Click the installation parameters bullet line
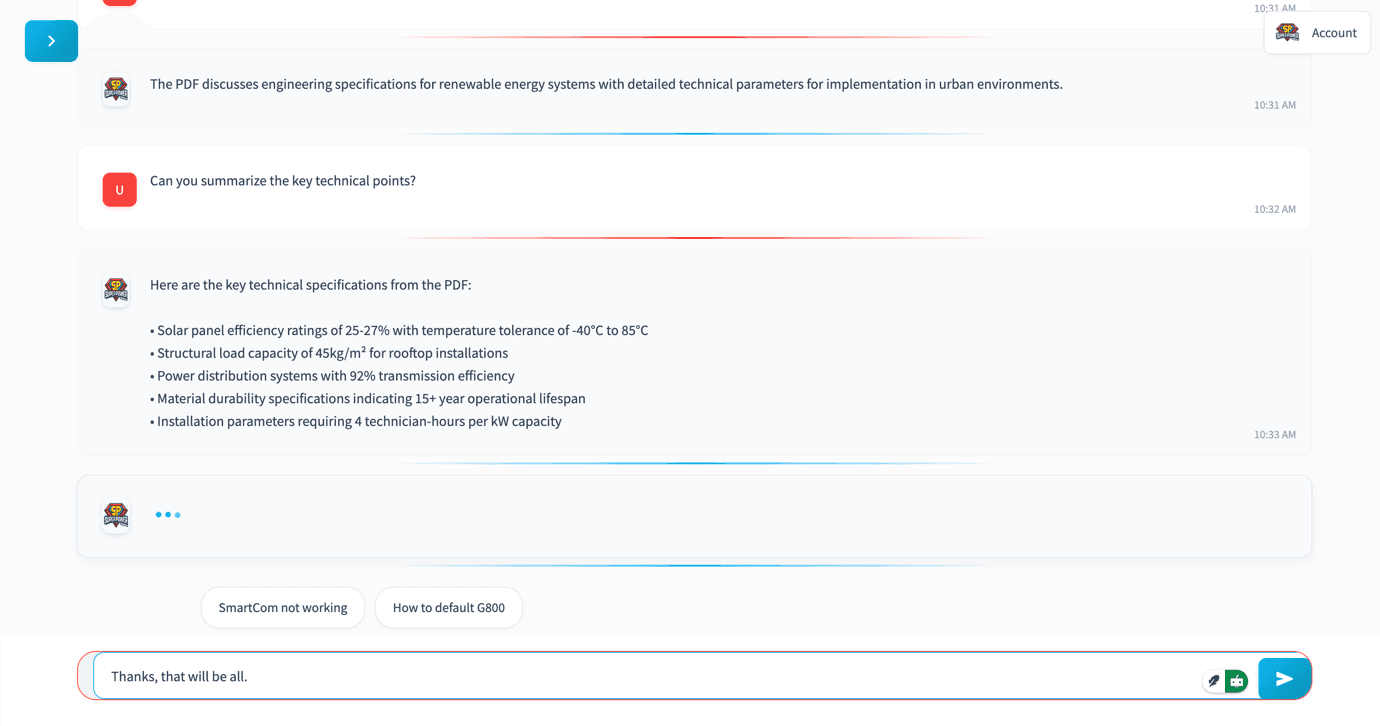 coord(356,422)
